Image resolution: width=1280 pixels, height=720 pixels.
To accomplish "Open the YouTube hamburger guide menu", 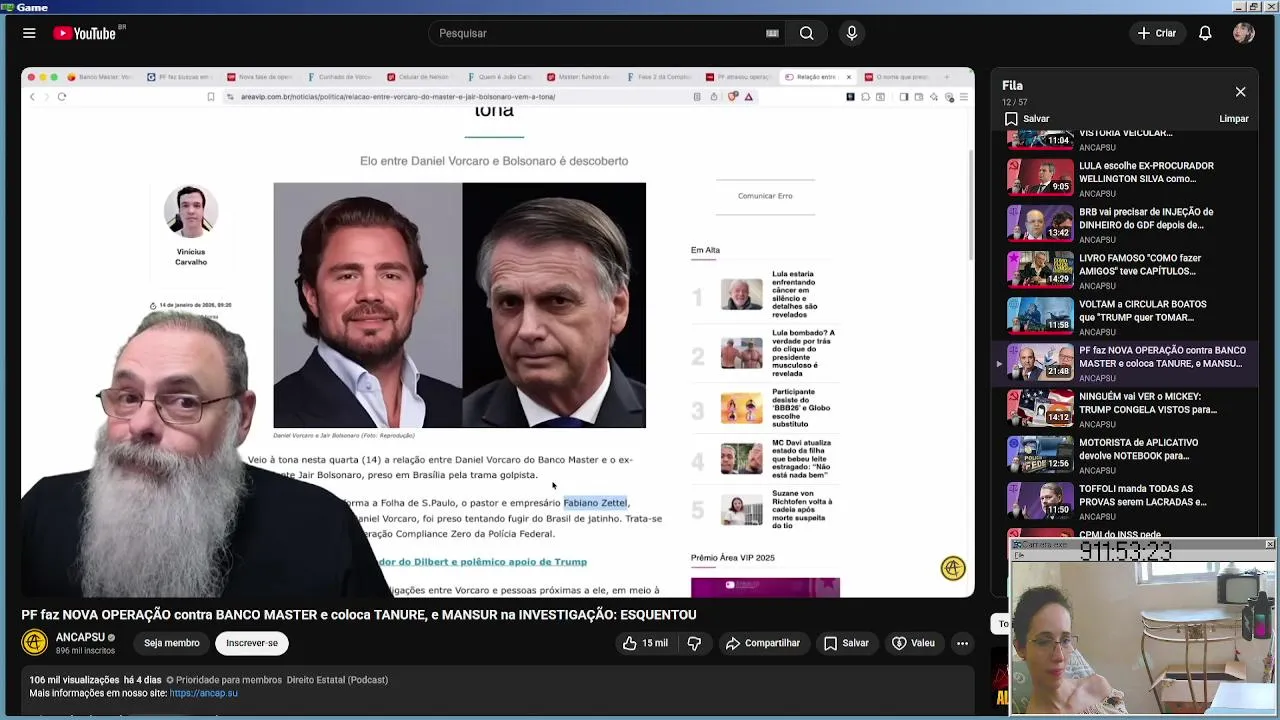I will 29,33.
